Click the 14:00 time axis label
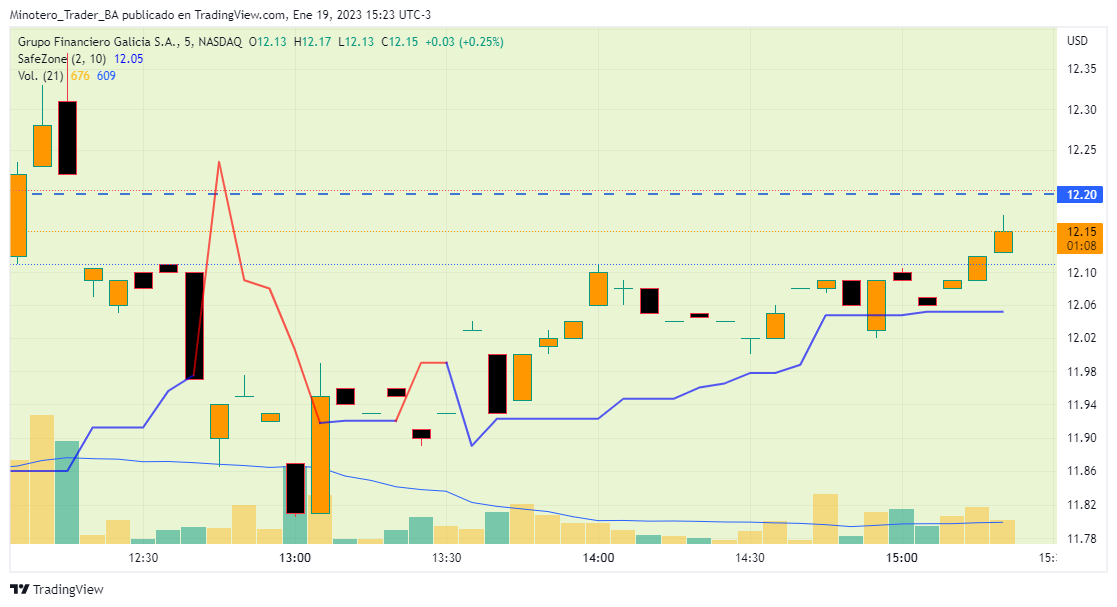 (x=598, y=557)
